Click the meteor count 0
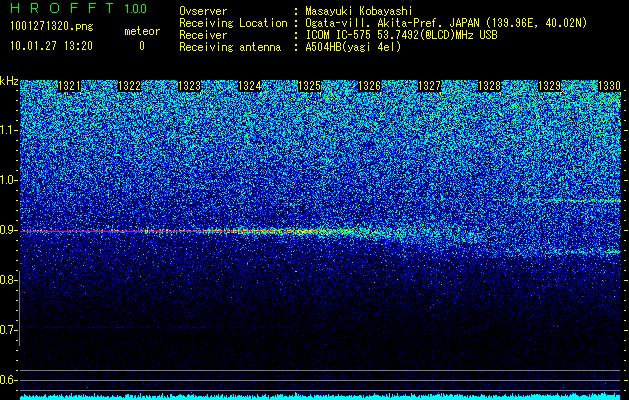Image resolution: width=629 pixels, height=400 pixels. tap(142, 46)
